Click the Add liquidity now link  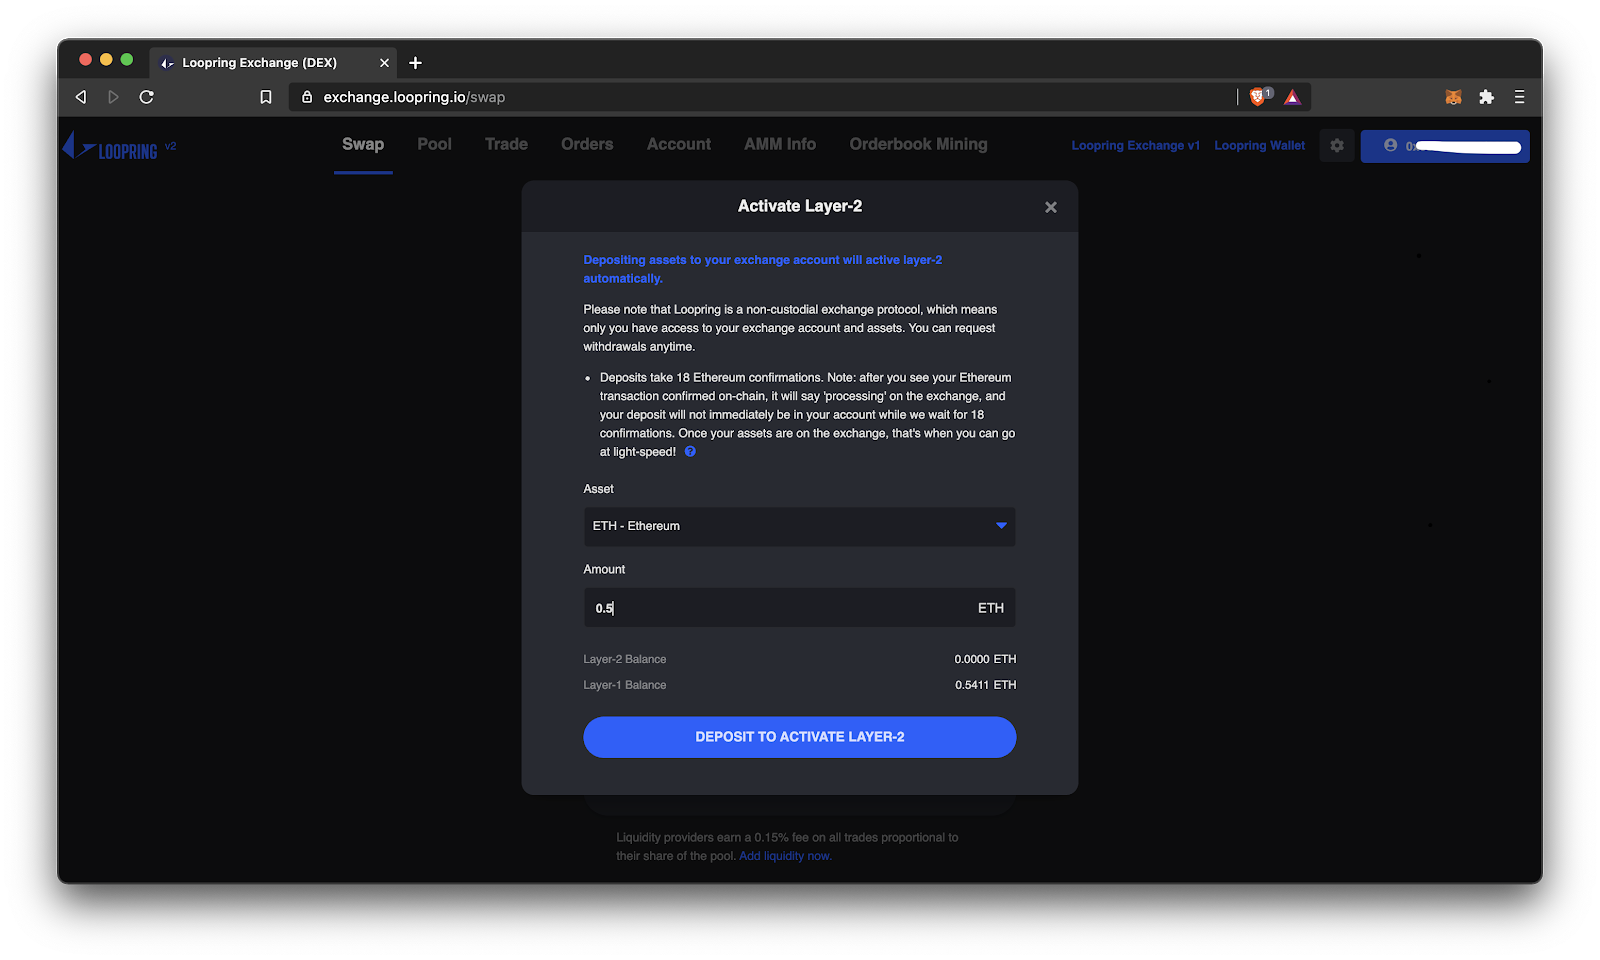coord(785,856)
